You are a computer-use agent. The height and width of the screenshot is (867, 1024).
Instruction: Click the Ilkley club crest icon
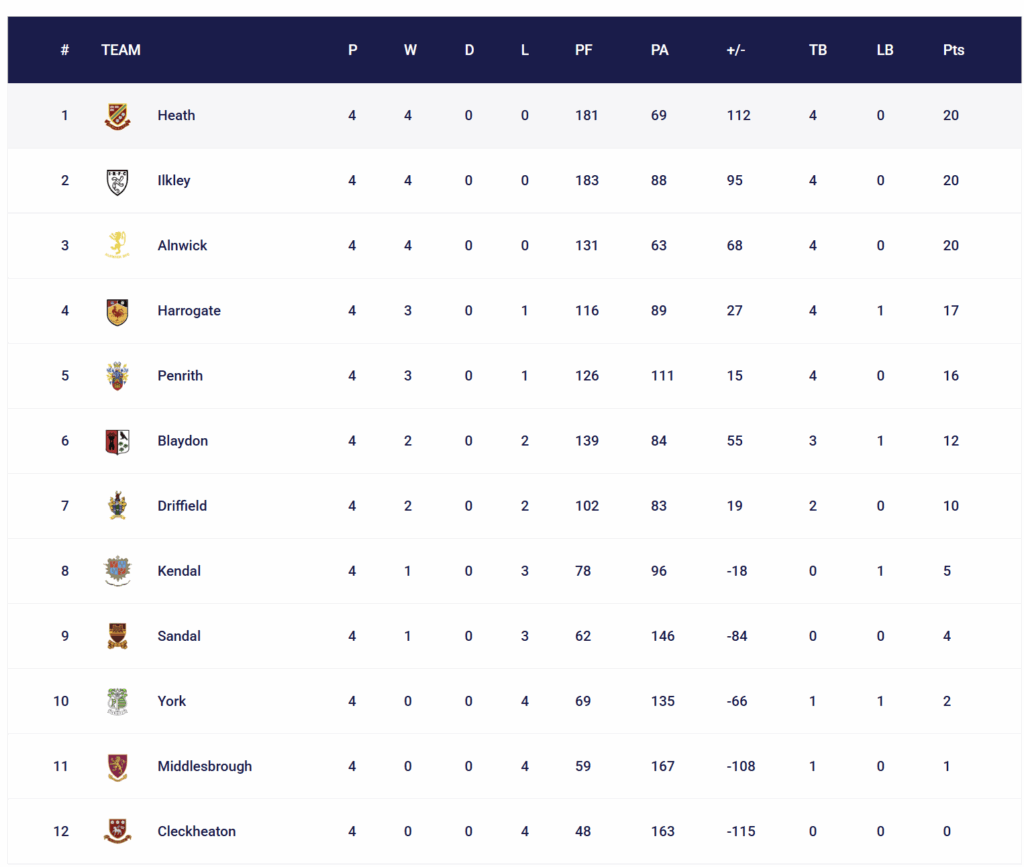coord(117,181)
